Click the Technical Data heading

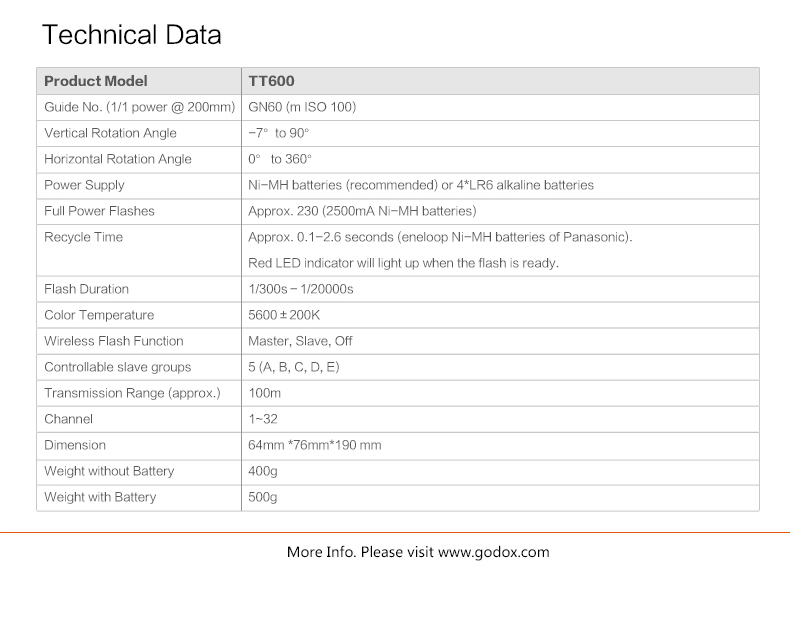click(x=131, y=35)
